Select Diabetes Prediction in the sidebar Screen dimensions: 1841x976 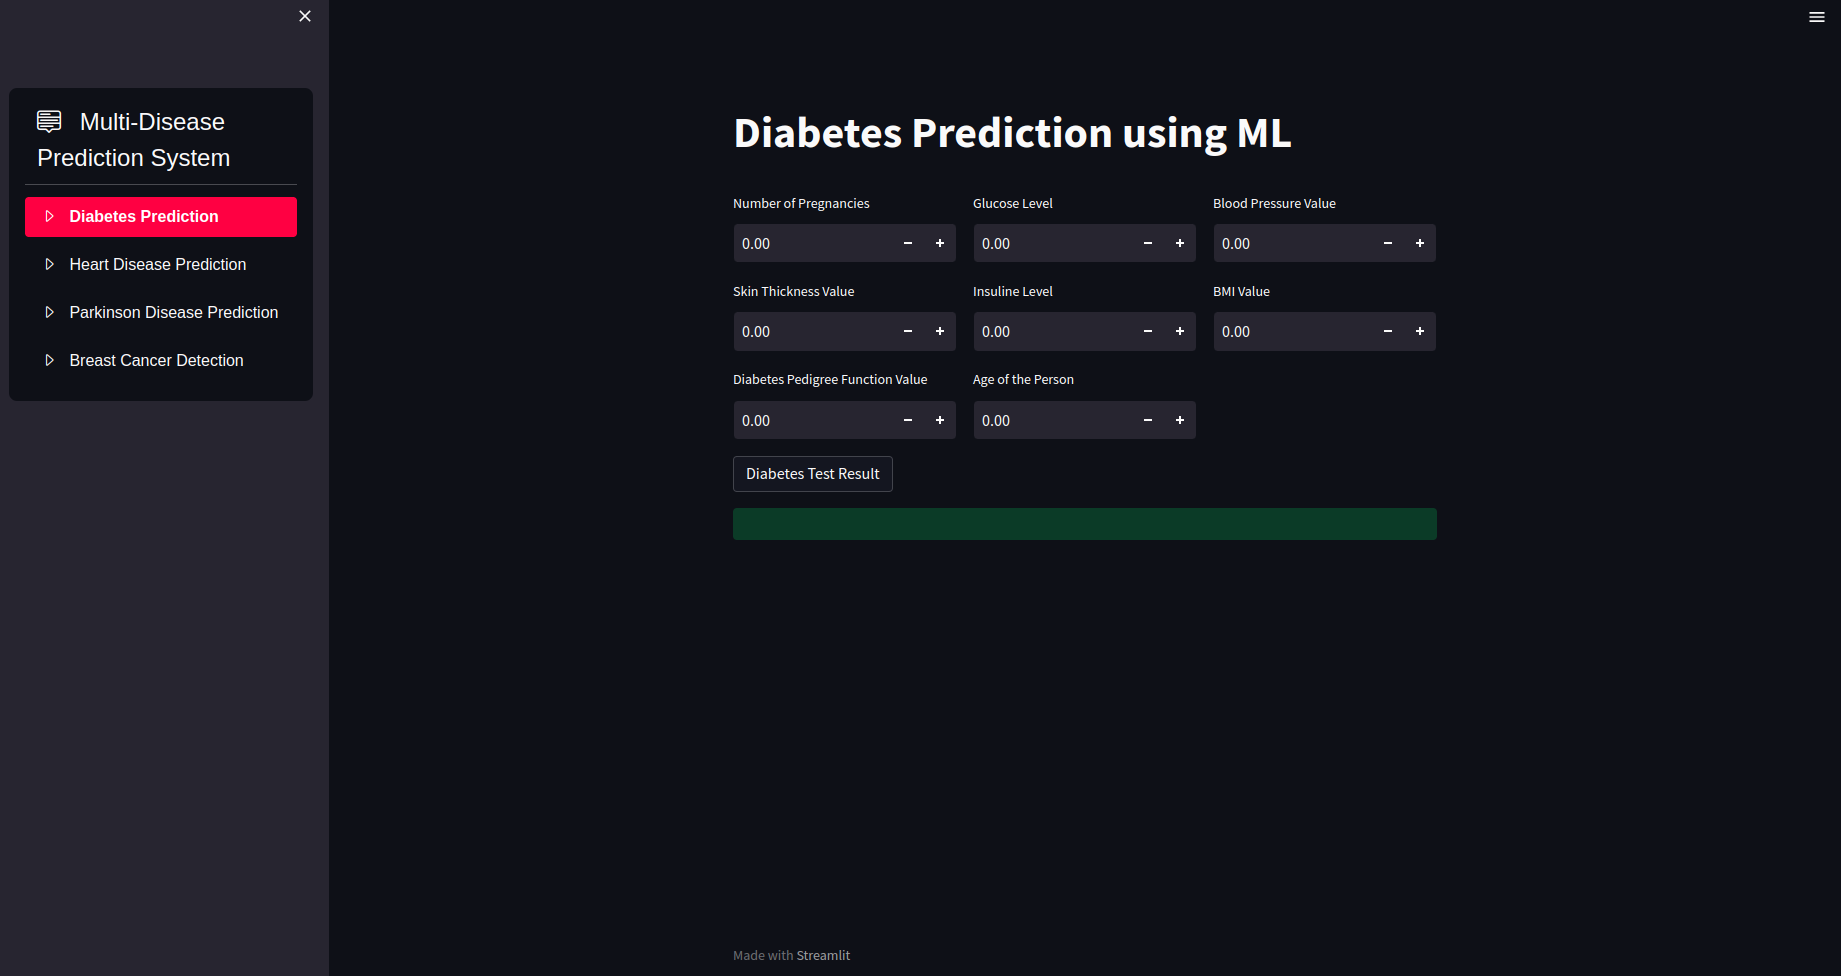tap(143, 216)
